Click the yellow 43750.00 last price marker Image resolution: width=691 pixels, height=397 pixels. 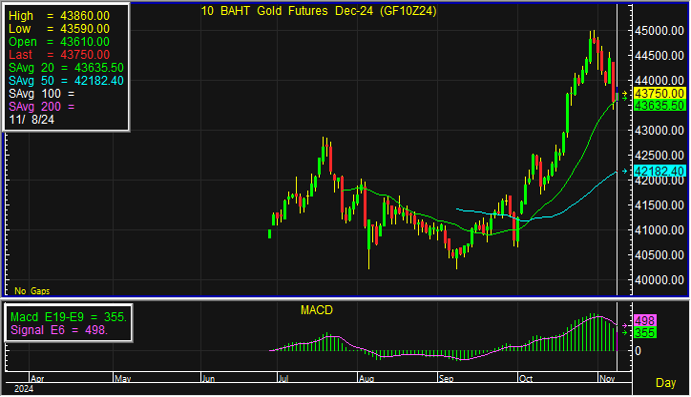[659, 93]
